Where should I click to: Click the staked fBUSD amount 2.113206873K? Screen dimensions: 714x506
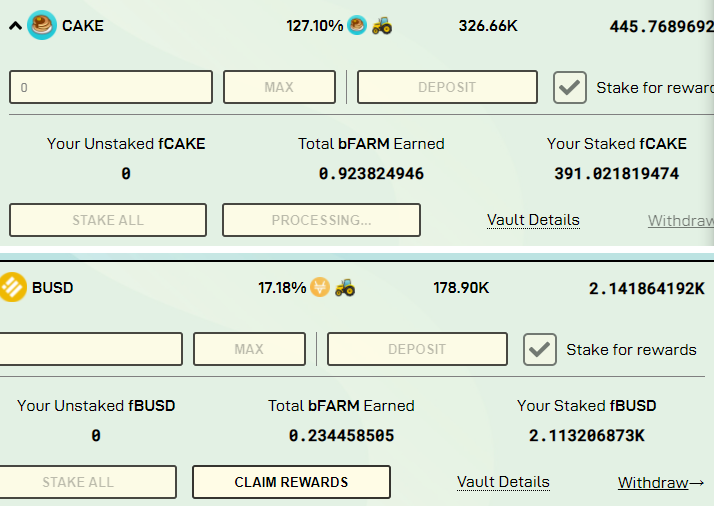tap(586, 435)
